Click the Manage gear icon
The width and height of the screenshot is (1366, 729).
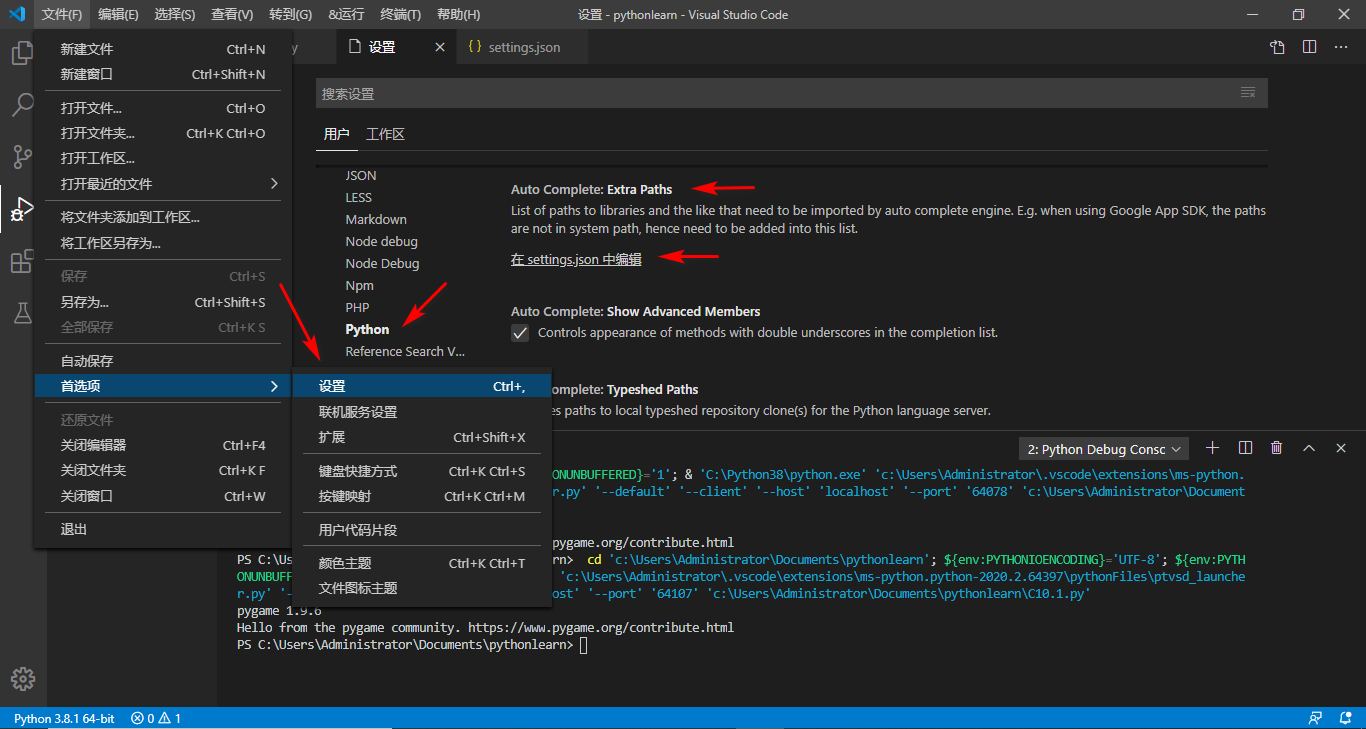(x=22, y=679)
